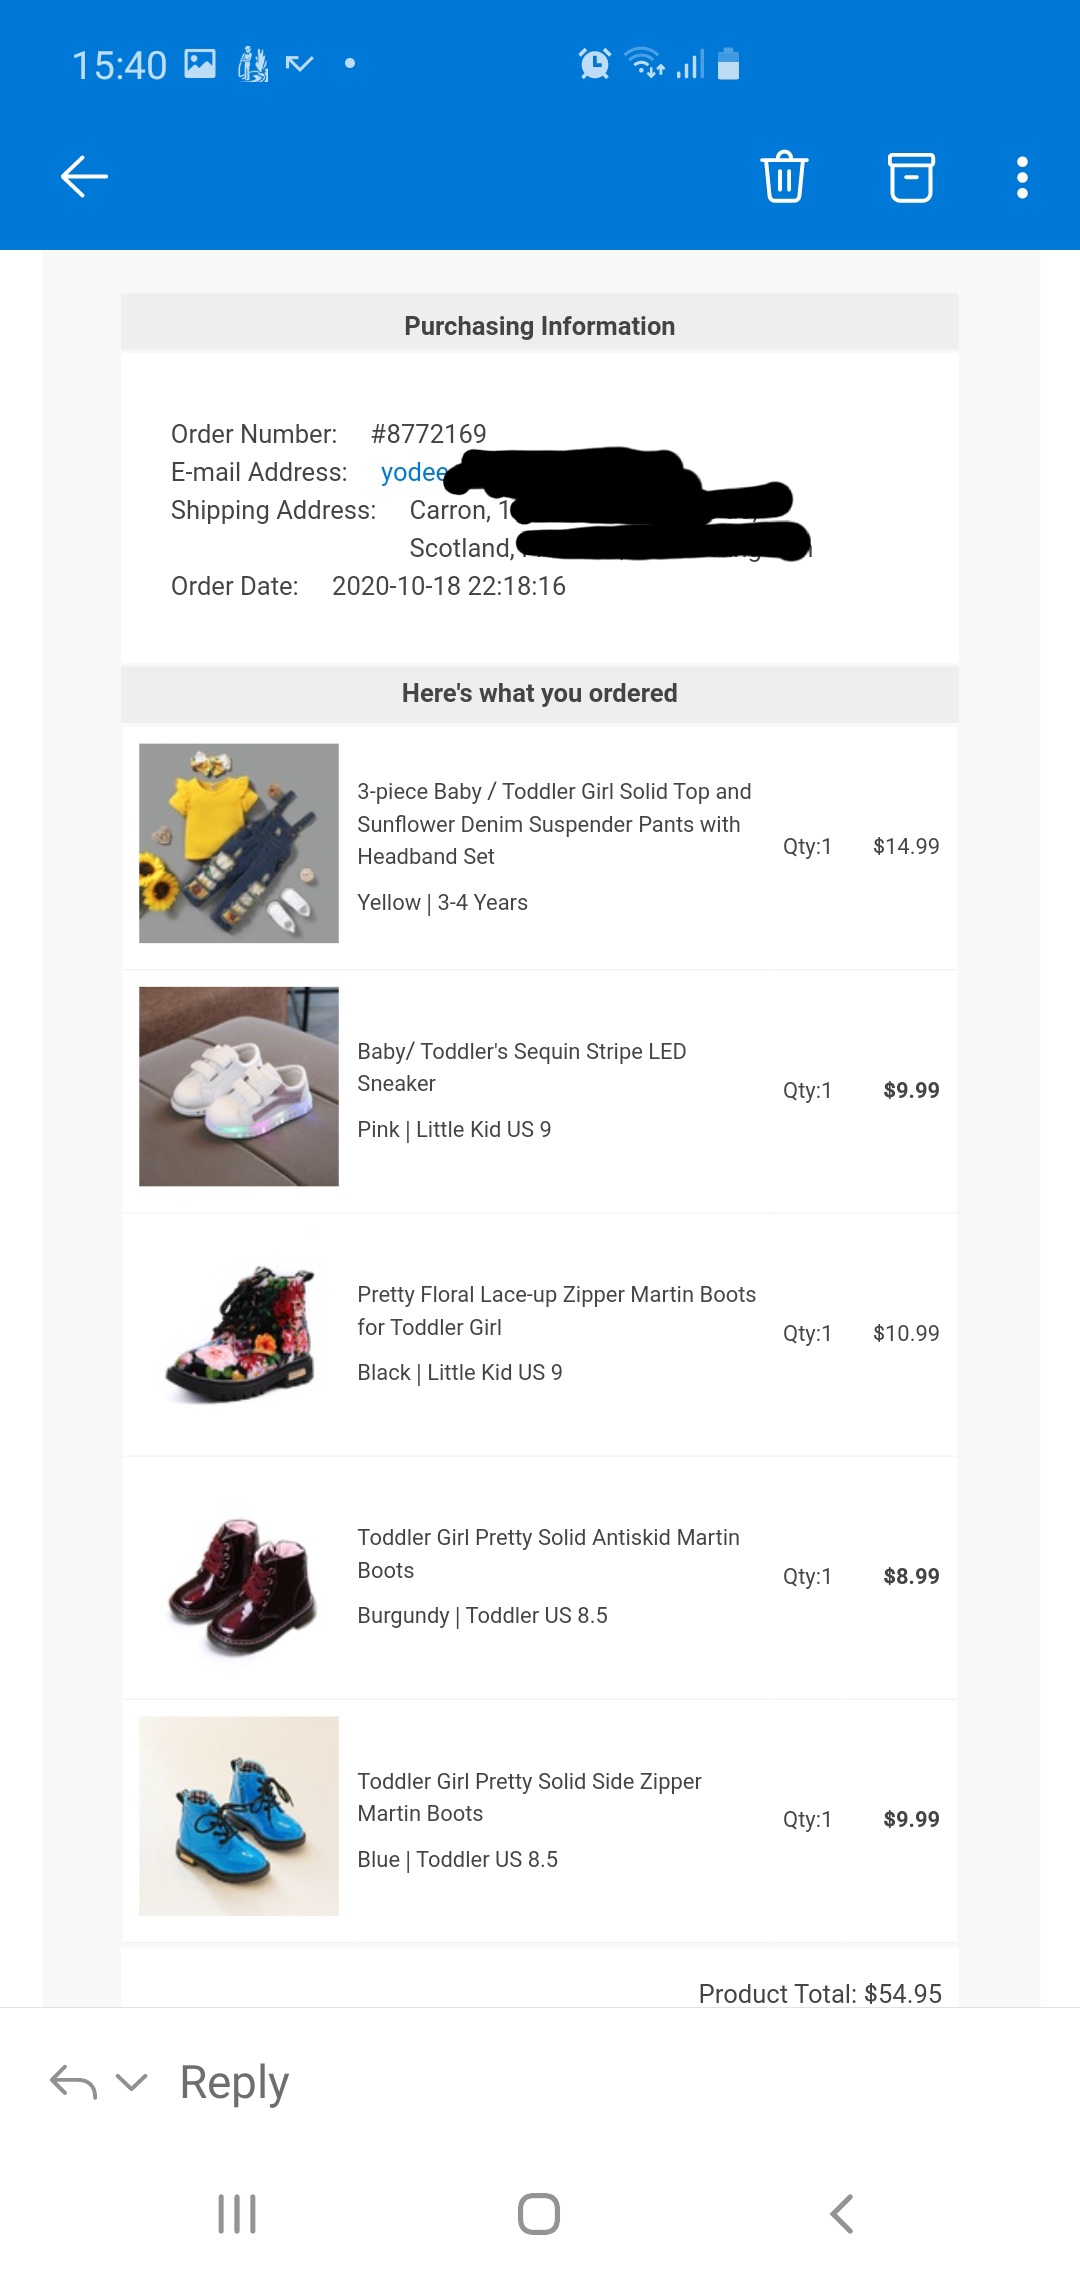Screen dimensions: 1080x2280
Task: Tap the LED sneaker product image
Action: [239, 1086]
